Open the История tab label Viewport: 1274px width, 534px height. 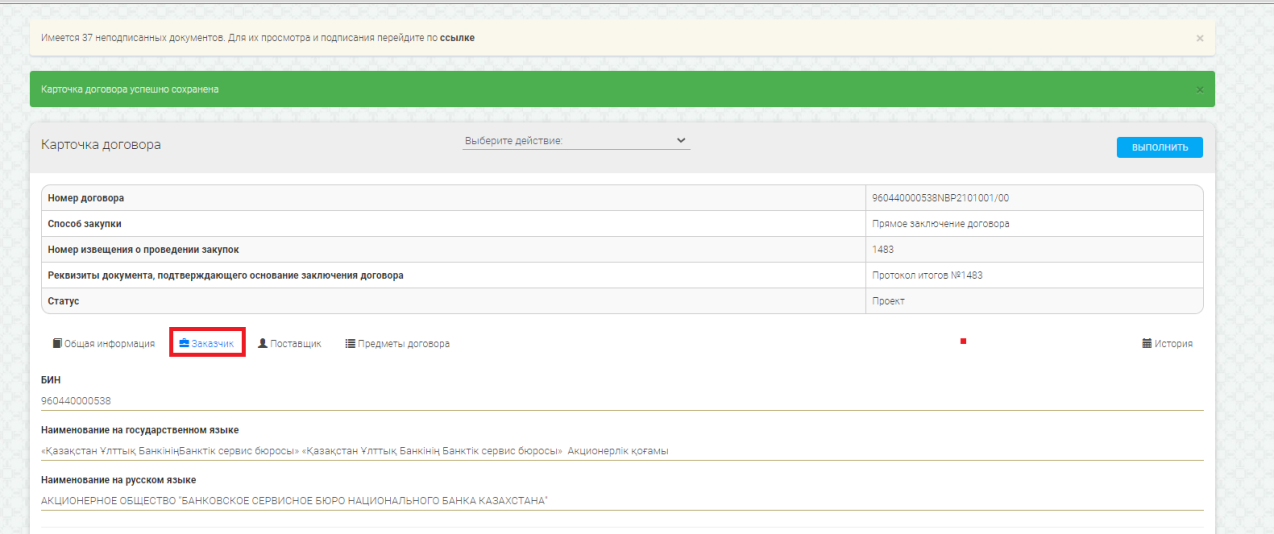point(1174,344)
